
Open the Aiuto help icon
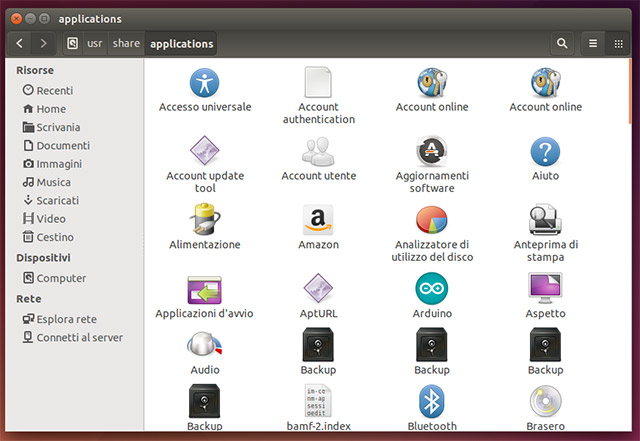pyautogui.click(x=545, y=151)
